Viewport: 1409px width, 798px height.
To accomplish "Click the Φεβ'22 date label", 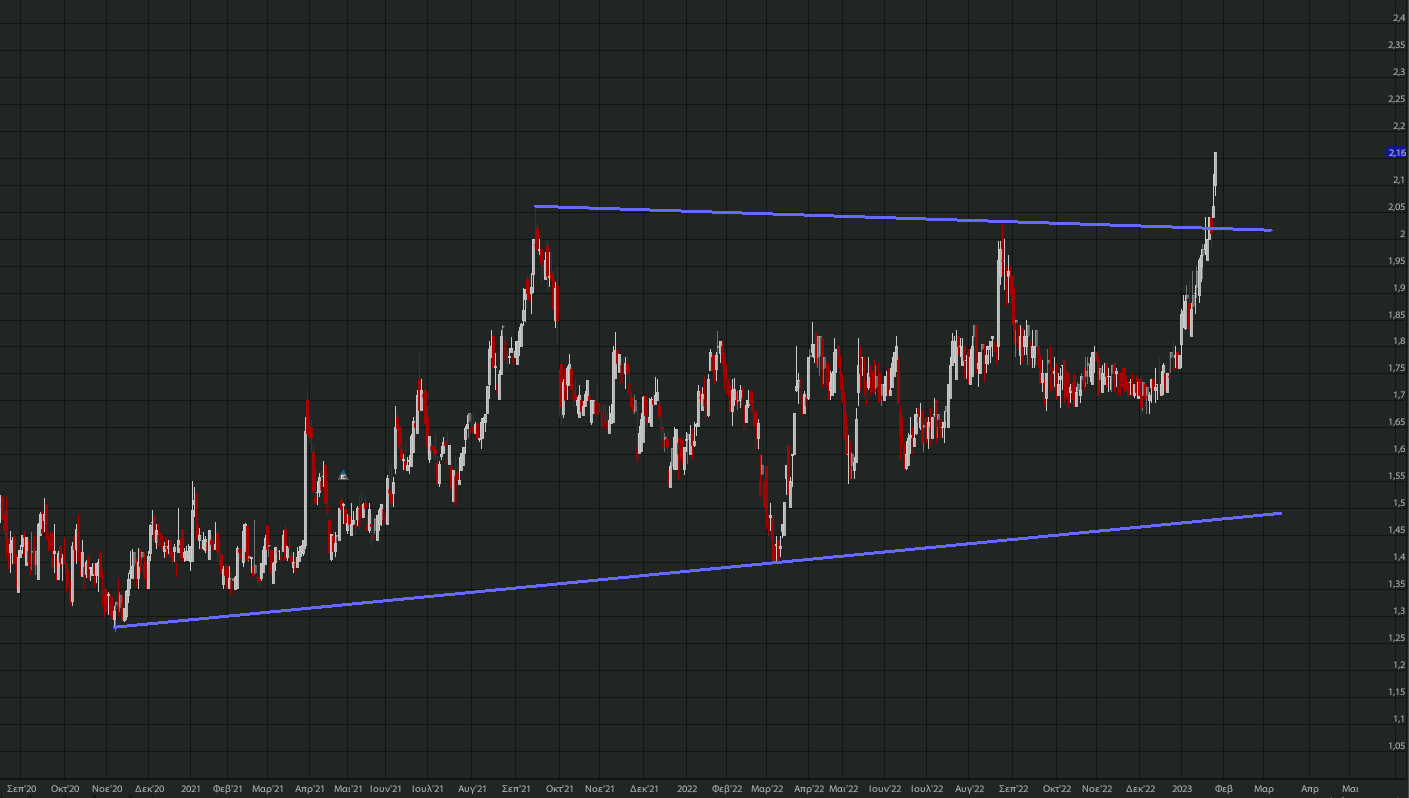I will point(727,789).
